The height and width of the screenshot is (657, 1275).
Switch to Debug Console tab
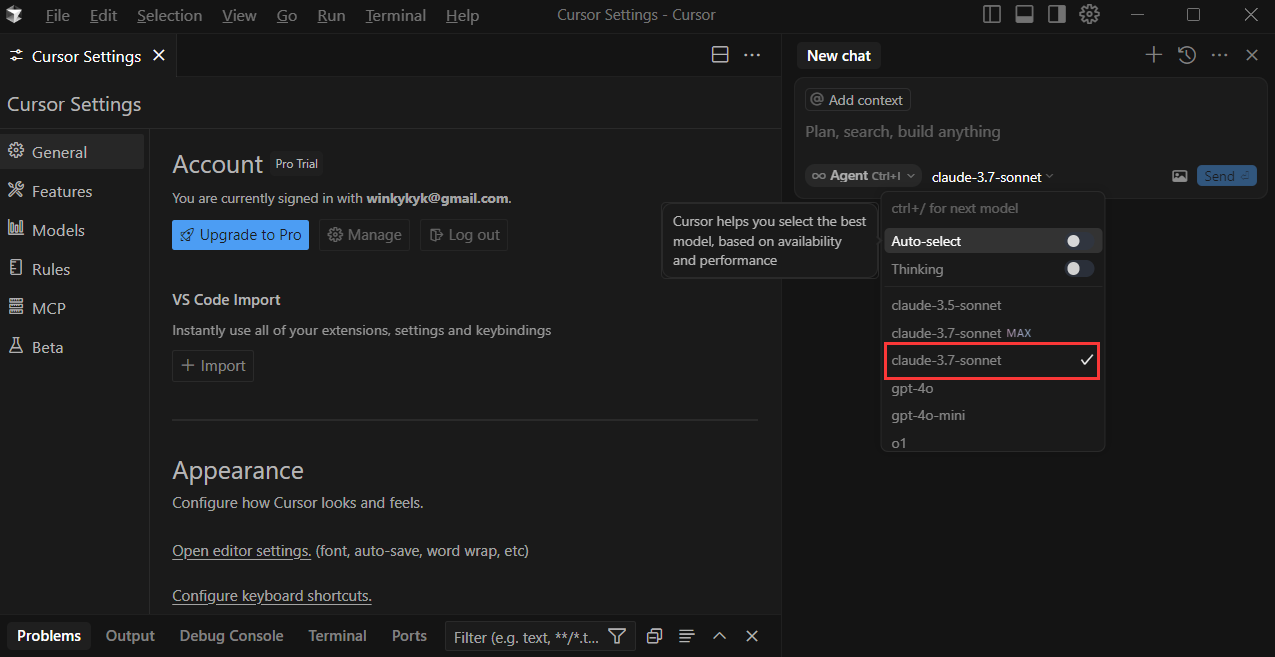(x=231, y=636)
